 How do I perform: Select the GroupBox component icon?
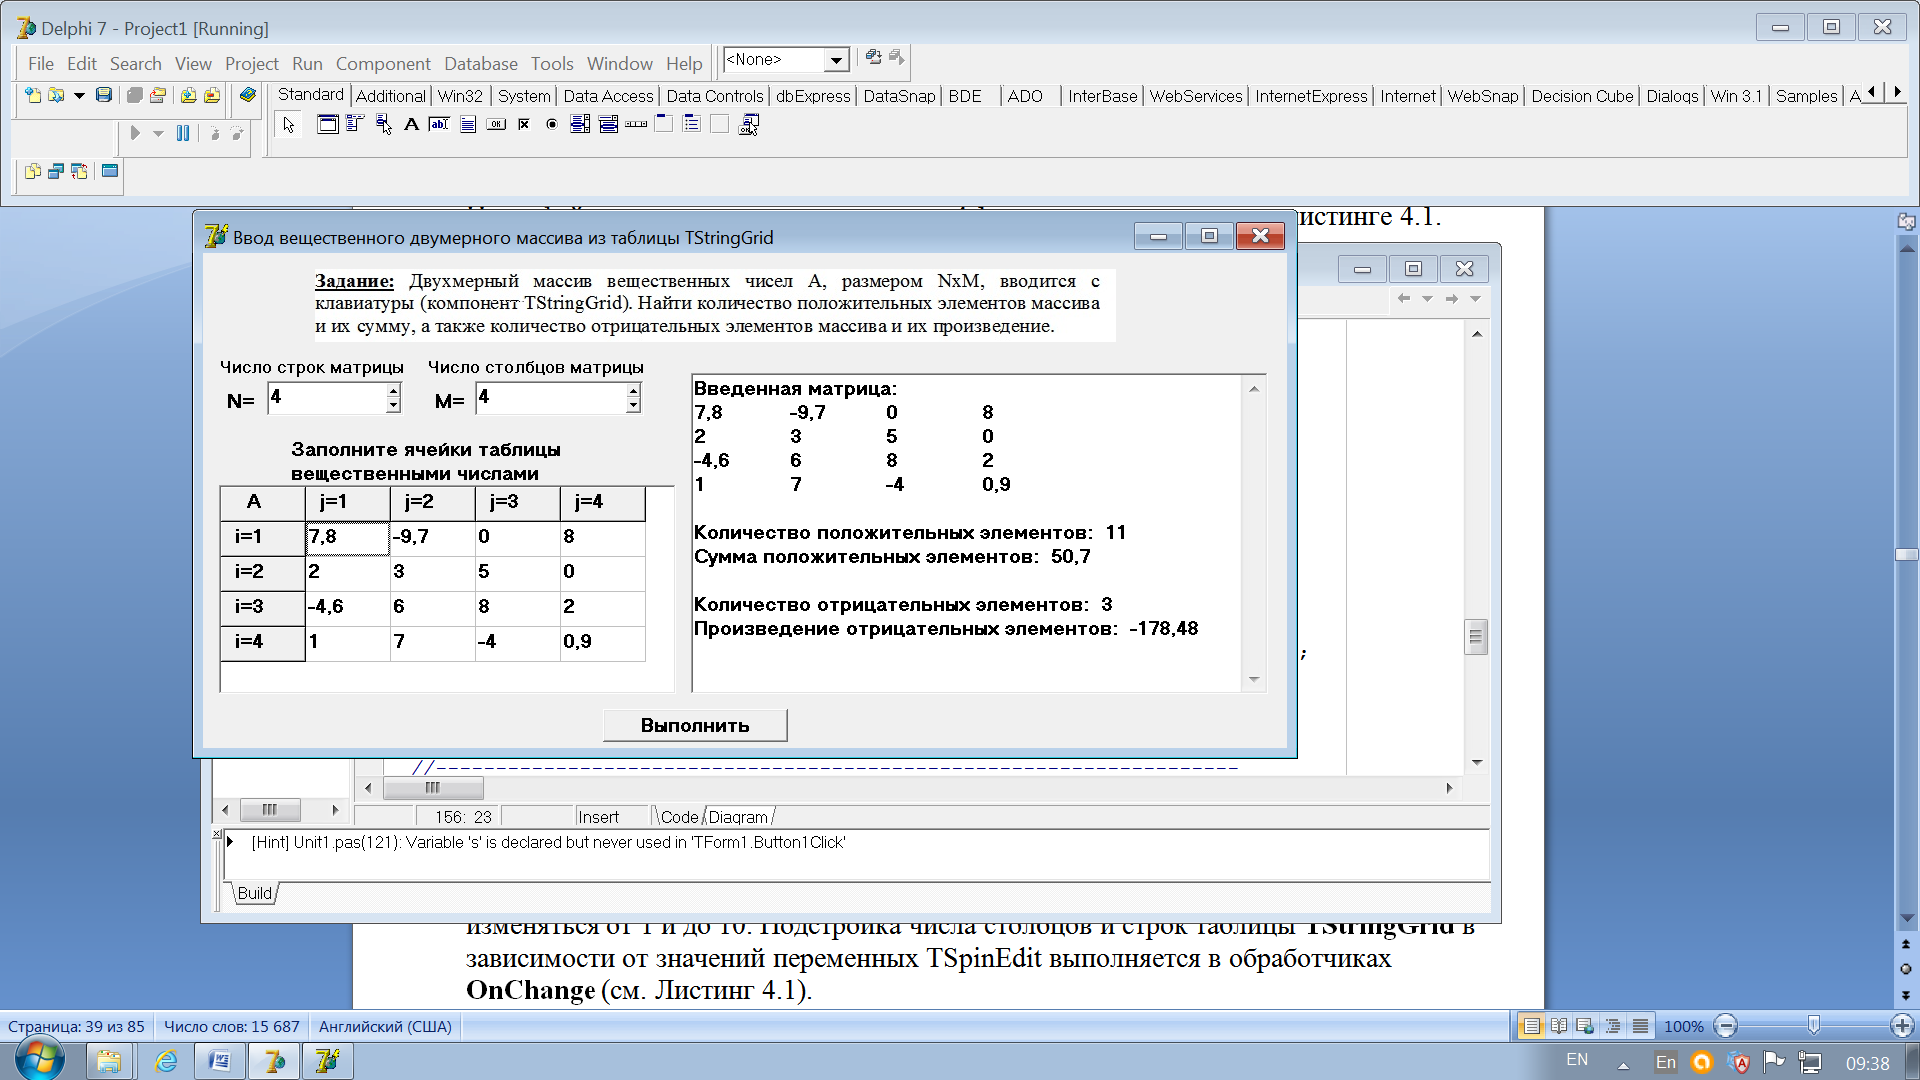pos(664,124)
